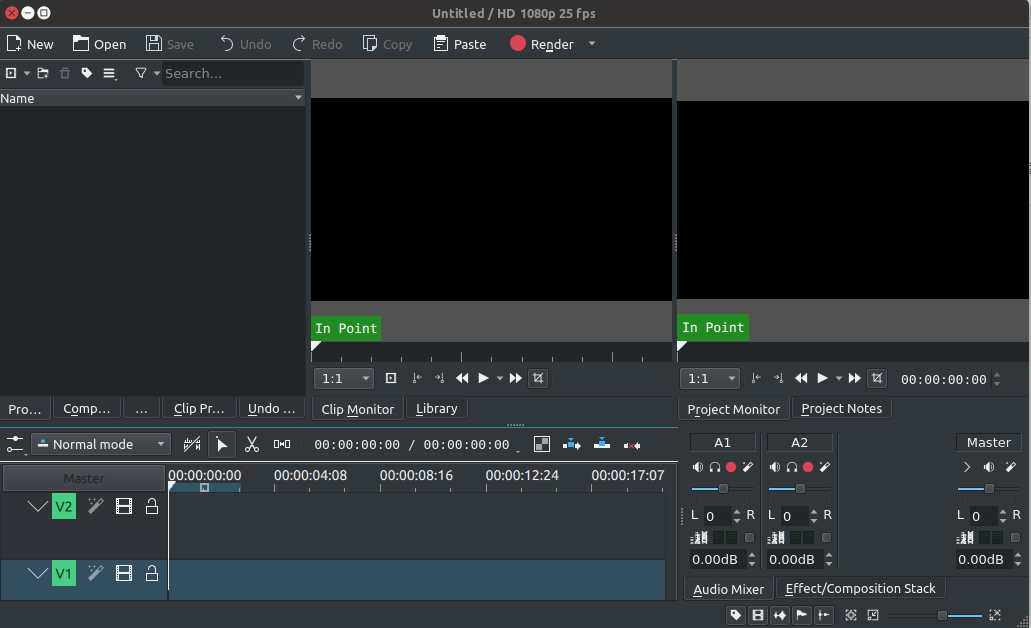This screenshot has height=628, width=1031.
Task: Activate the Spacer tool
Action: click(x=282, y=444)
